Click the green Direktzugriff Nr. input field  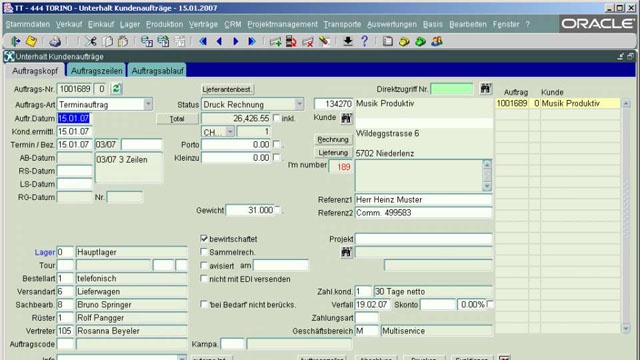452,89
